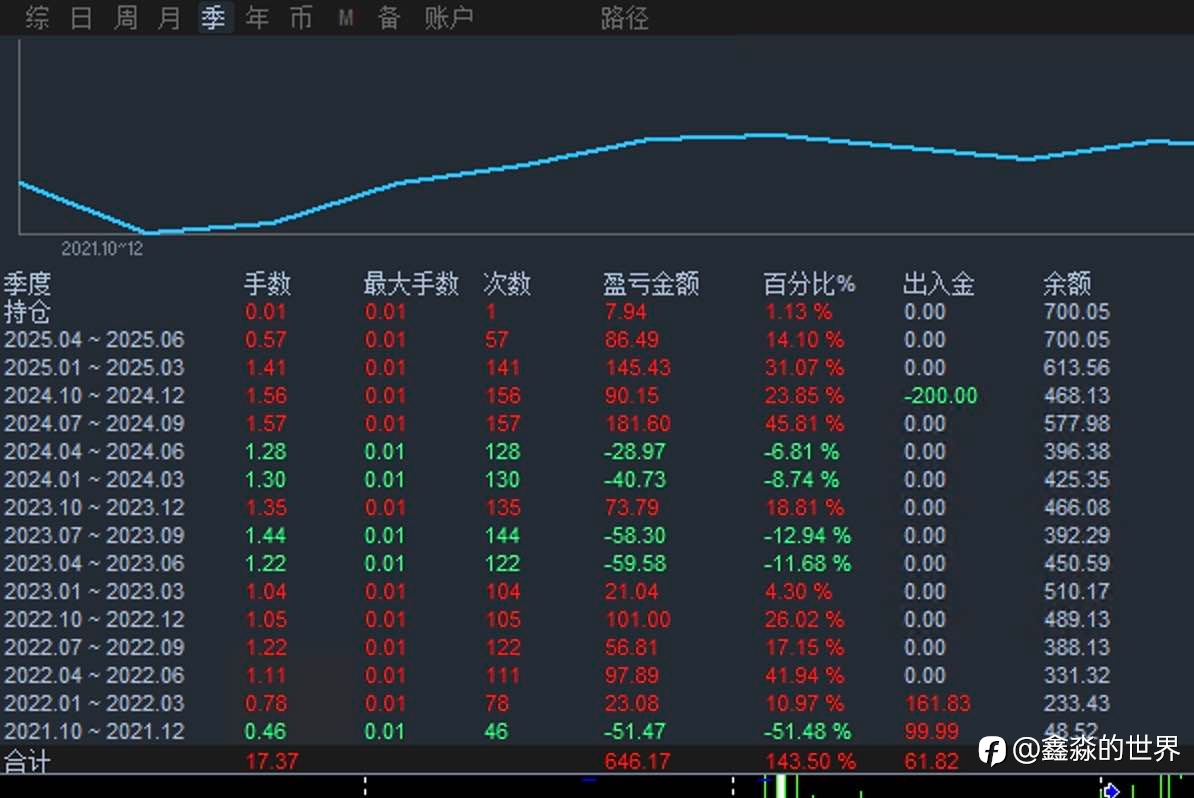
Task: Click the 646.17 total profit value
Action: [638, 761]
